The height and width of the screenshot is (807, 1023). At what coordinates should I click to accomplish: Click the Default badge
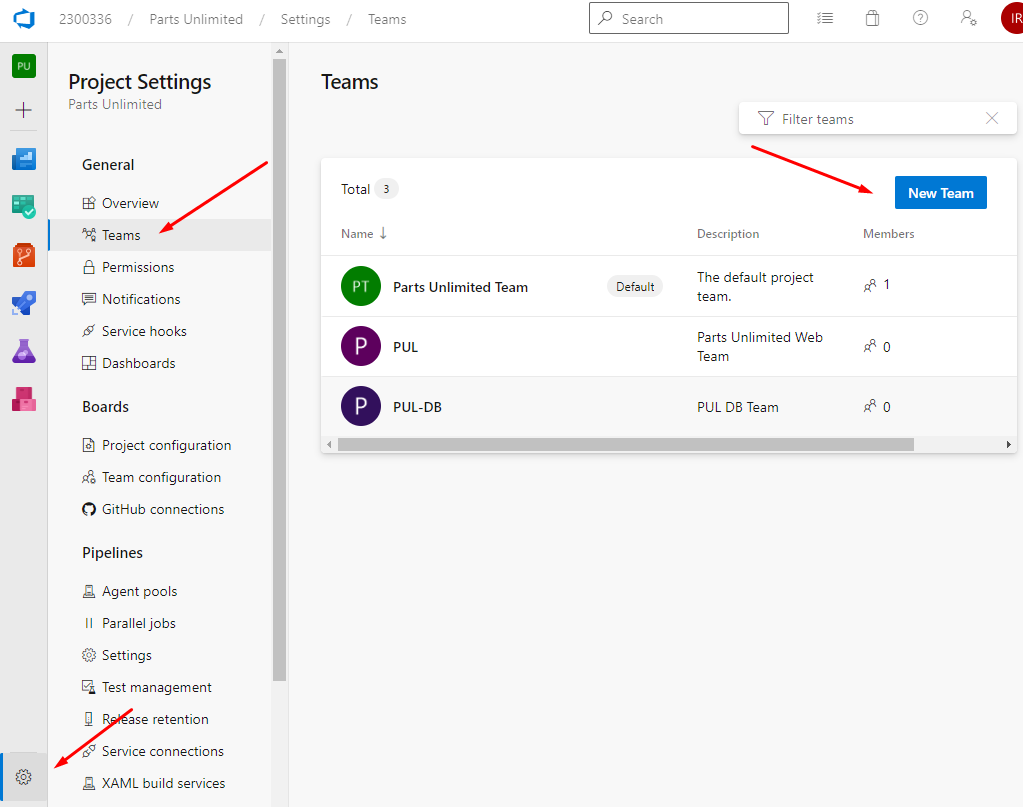point(635,286)
